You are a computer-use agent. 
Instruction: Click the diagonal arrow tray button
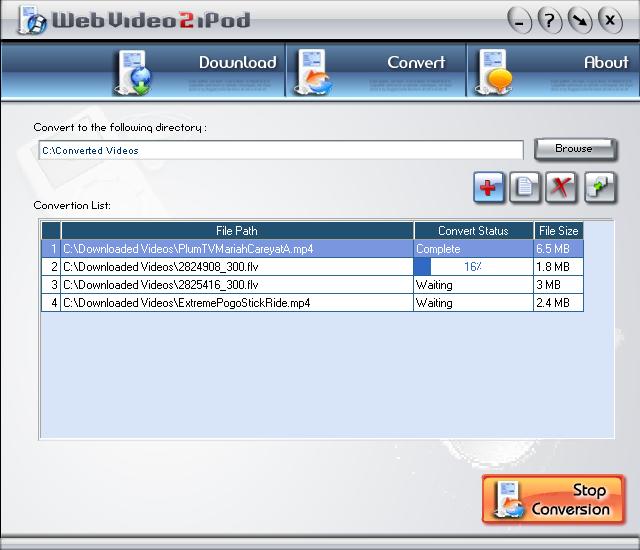point(580,20)
